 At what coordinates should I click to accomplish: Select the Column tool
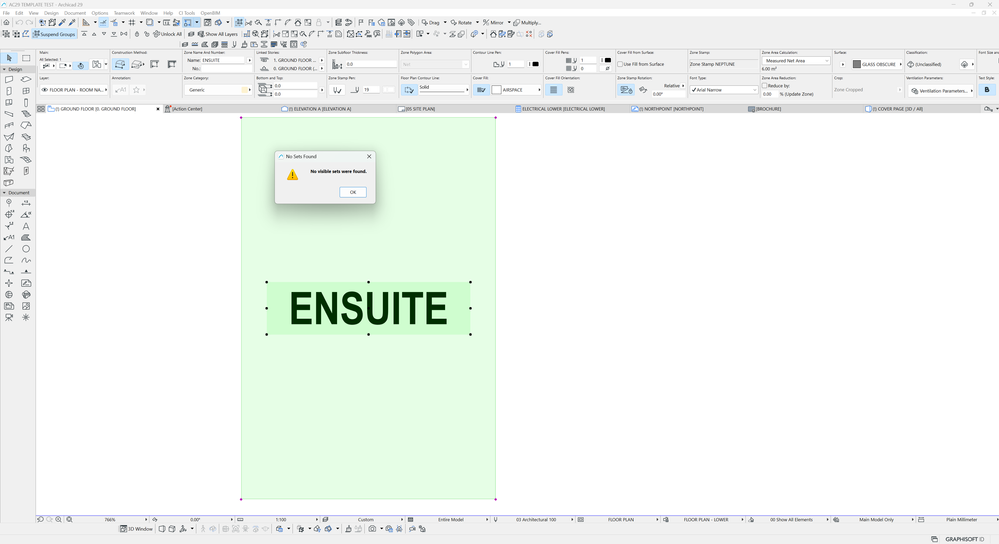(26, 103)
